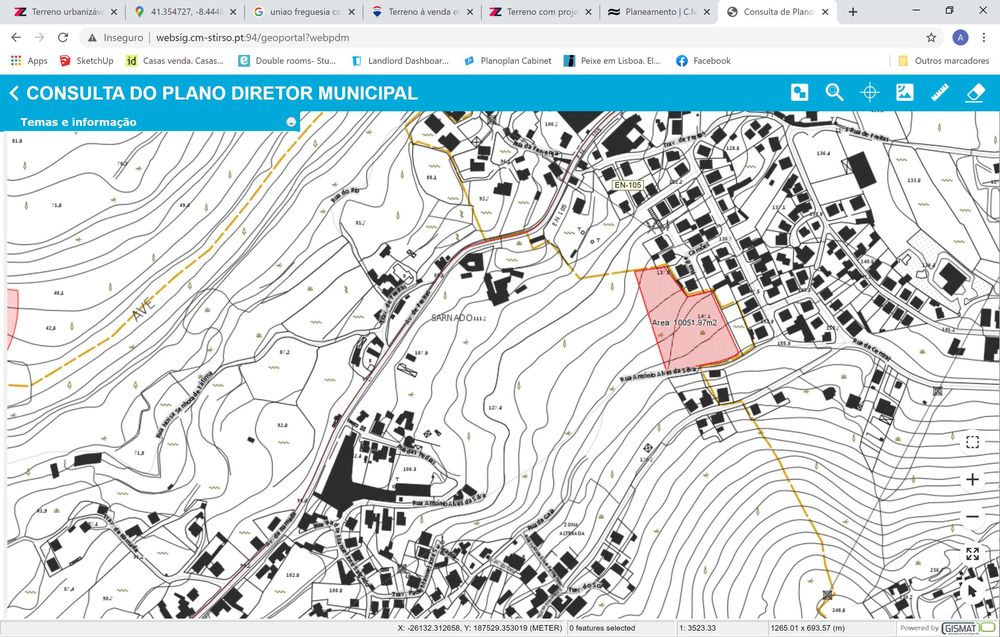This screenshot has height=637, width=1000.
Task: Switch to the Terreno à venda tab
Action: (x=422, y=11)
